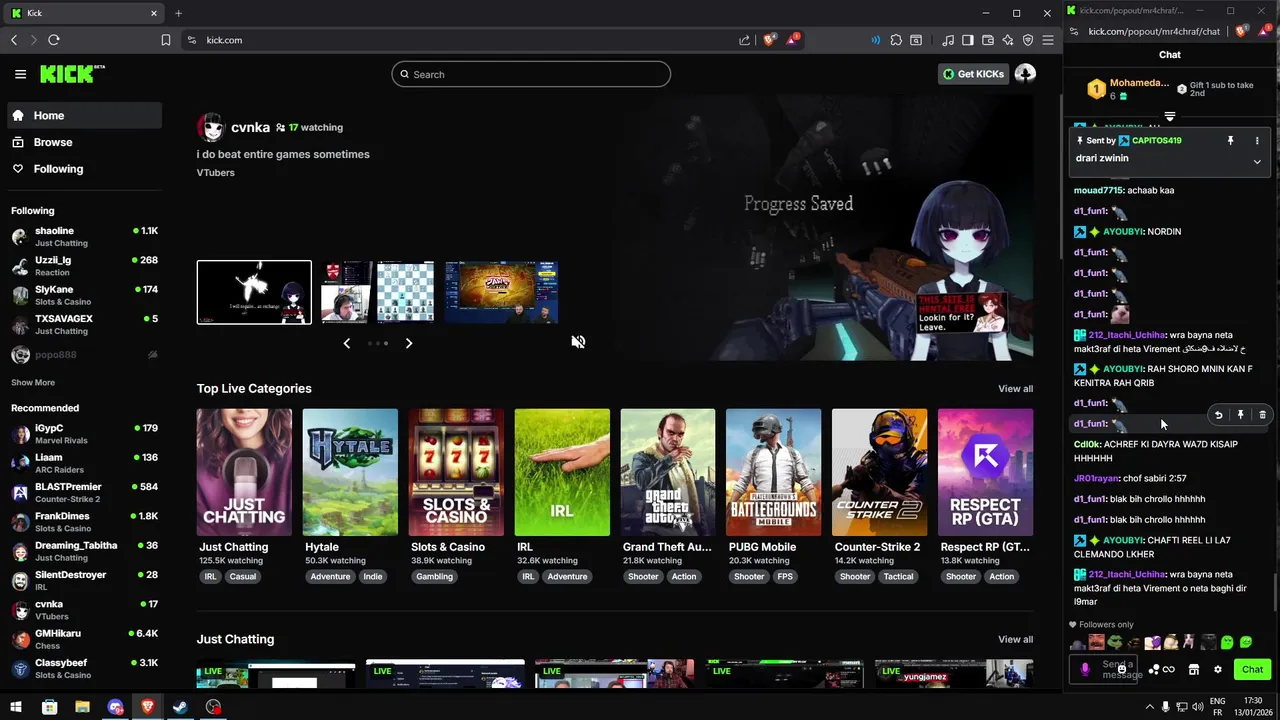Open Following in the sidebar
The image size is (1280, 720).
tap(84, 169)
